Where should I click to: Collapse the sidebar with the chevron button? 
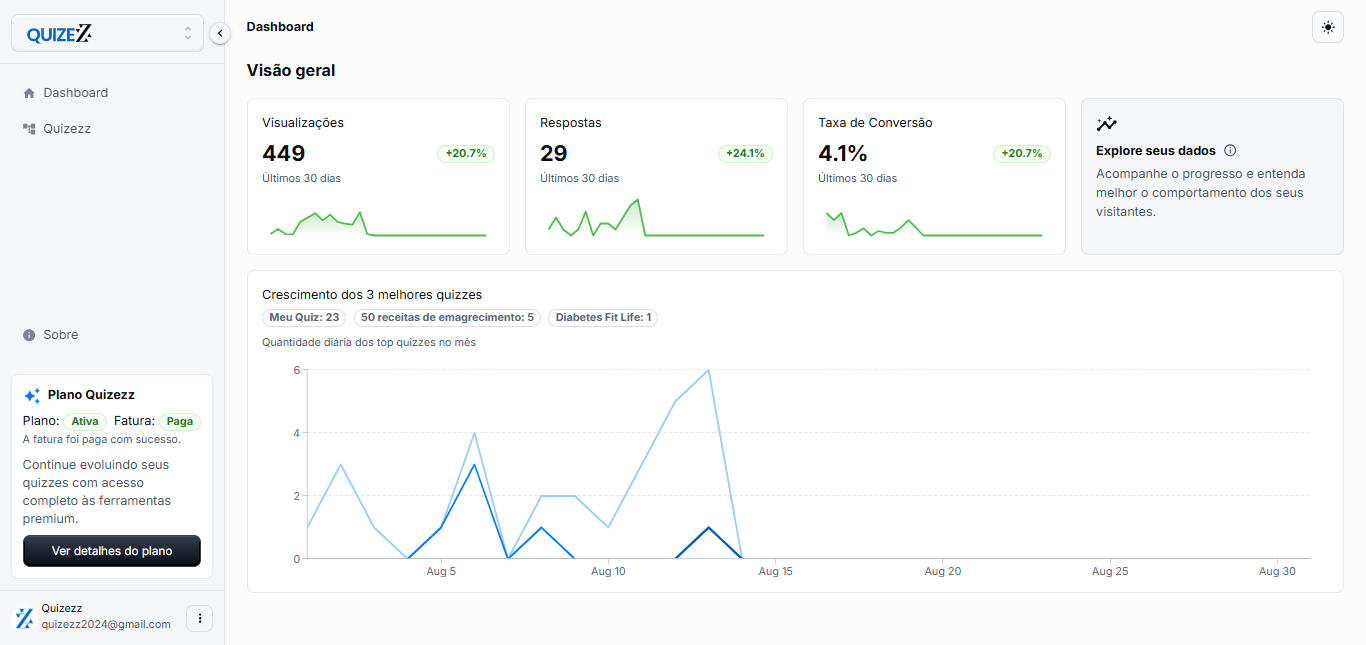(220, 34)
